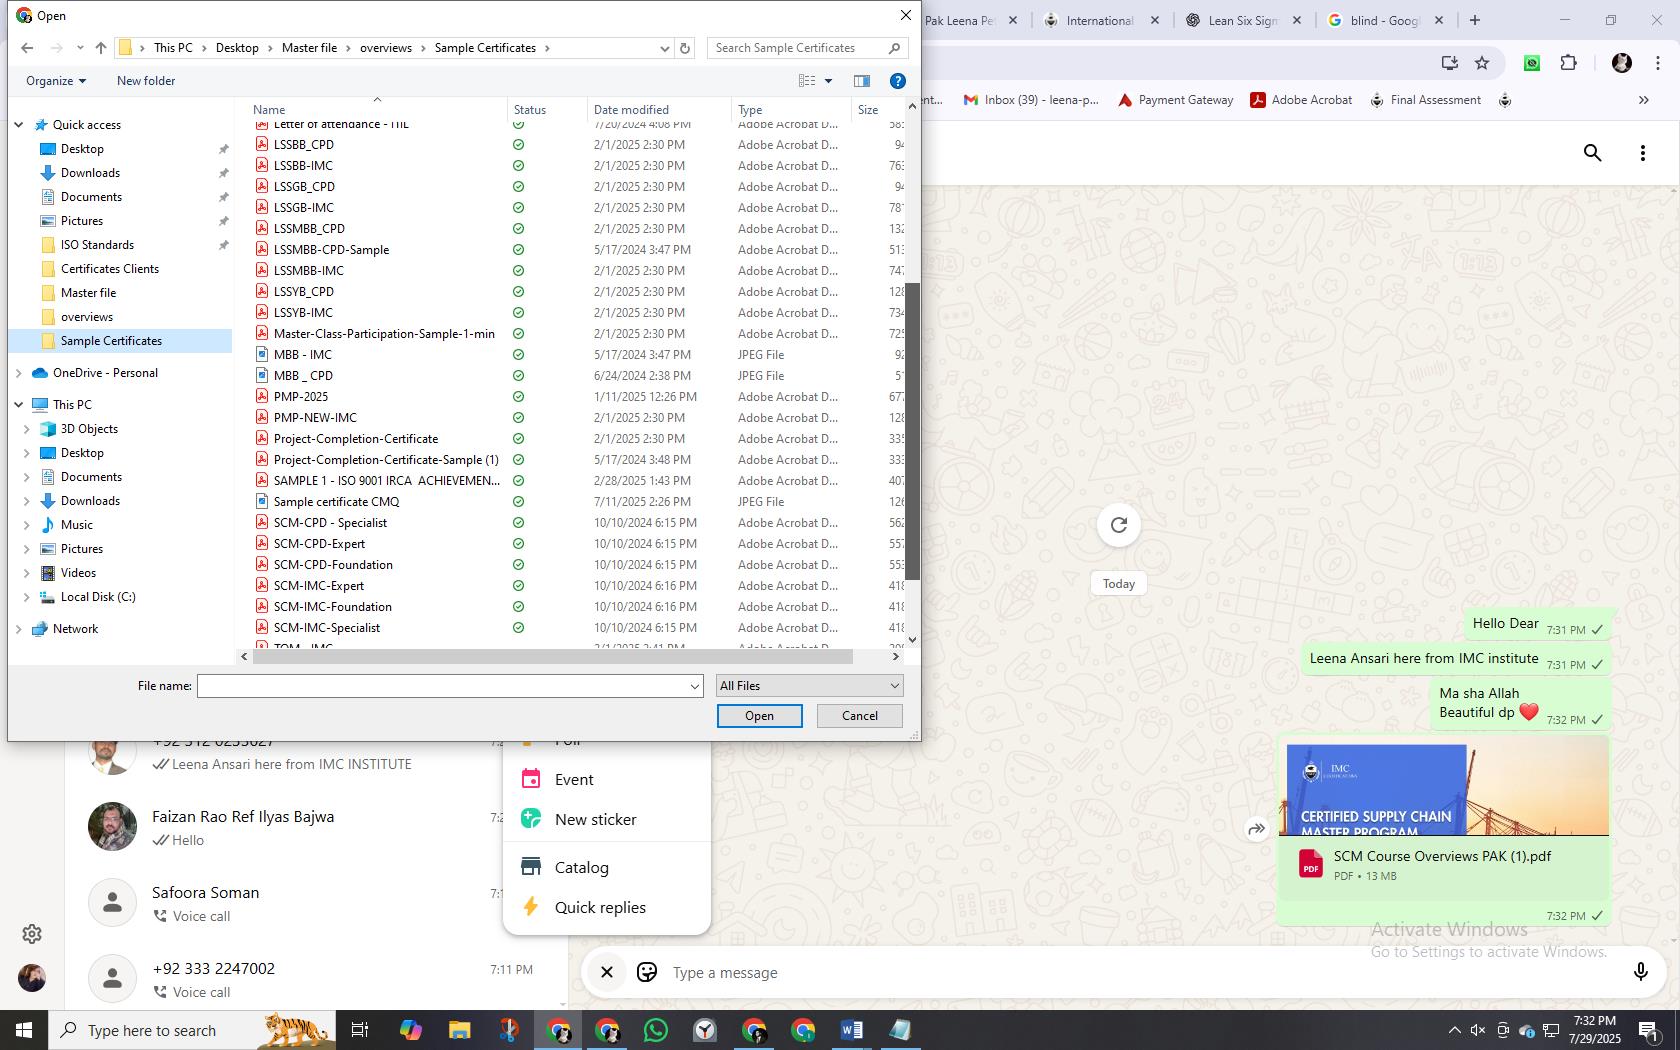Click the Type a message field
Viewport: 1680px width, 1050px height.
click(1140, 973)
